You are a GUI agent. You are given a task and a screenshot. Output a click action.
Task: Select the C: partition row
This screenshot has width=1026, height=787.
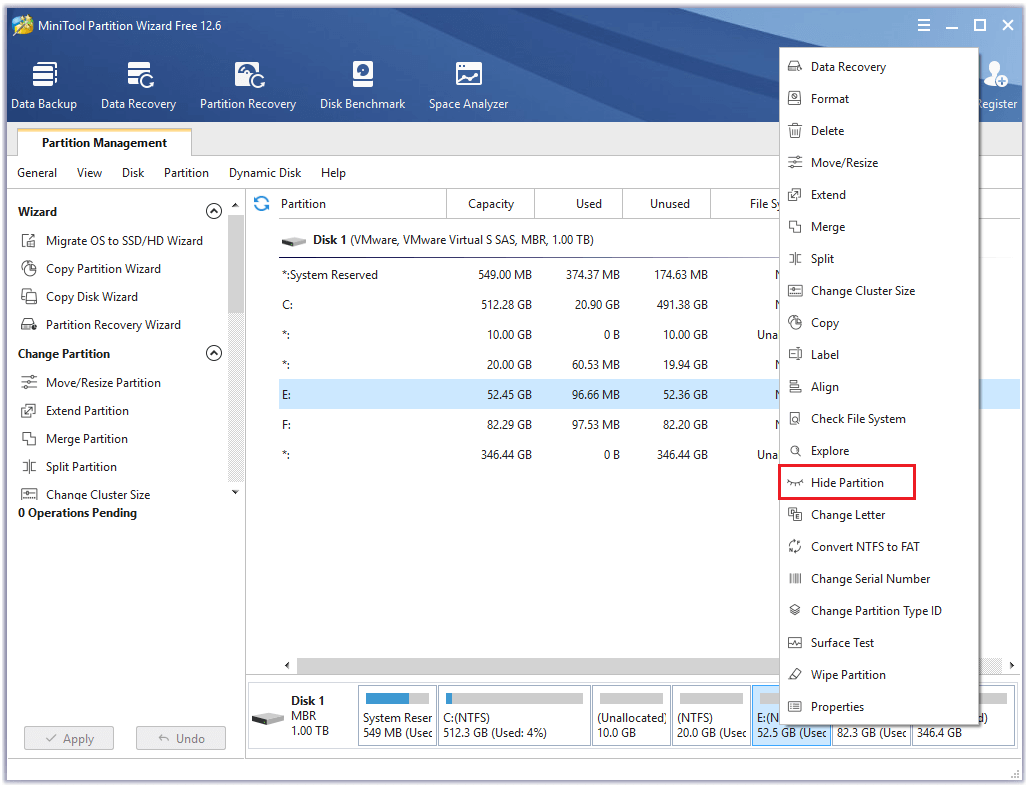[529, 305]
